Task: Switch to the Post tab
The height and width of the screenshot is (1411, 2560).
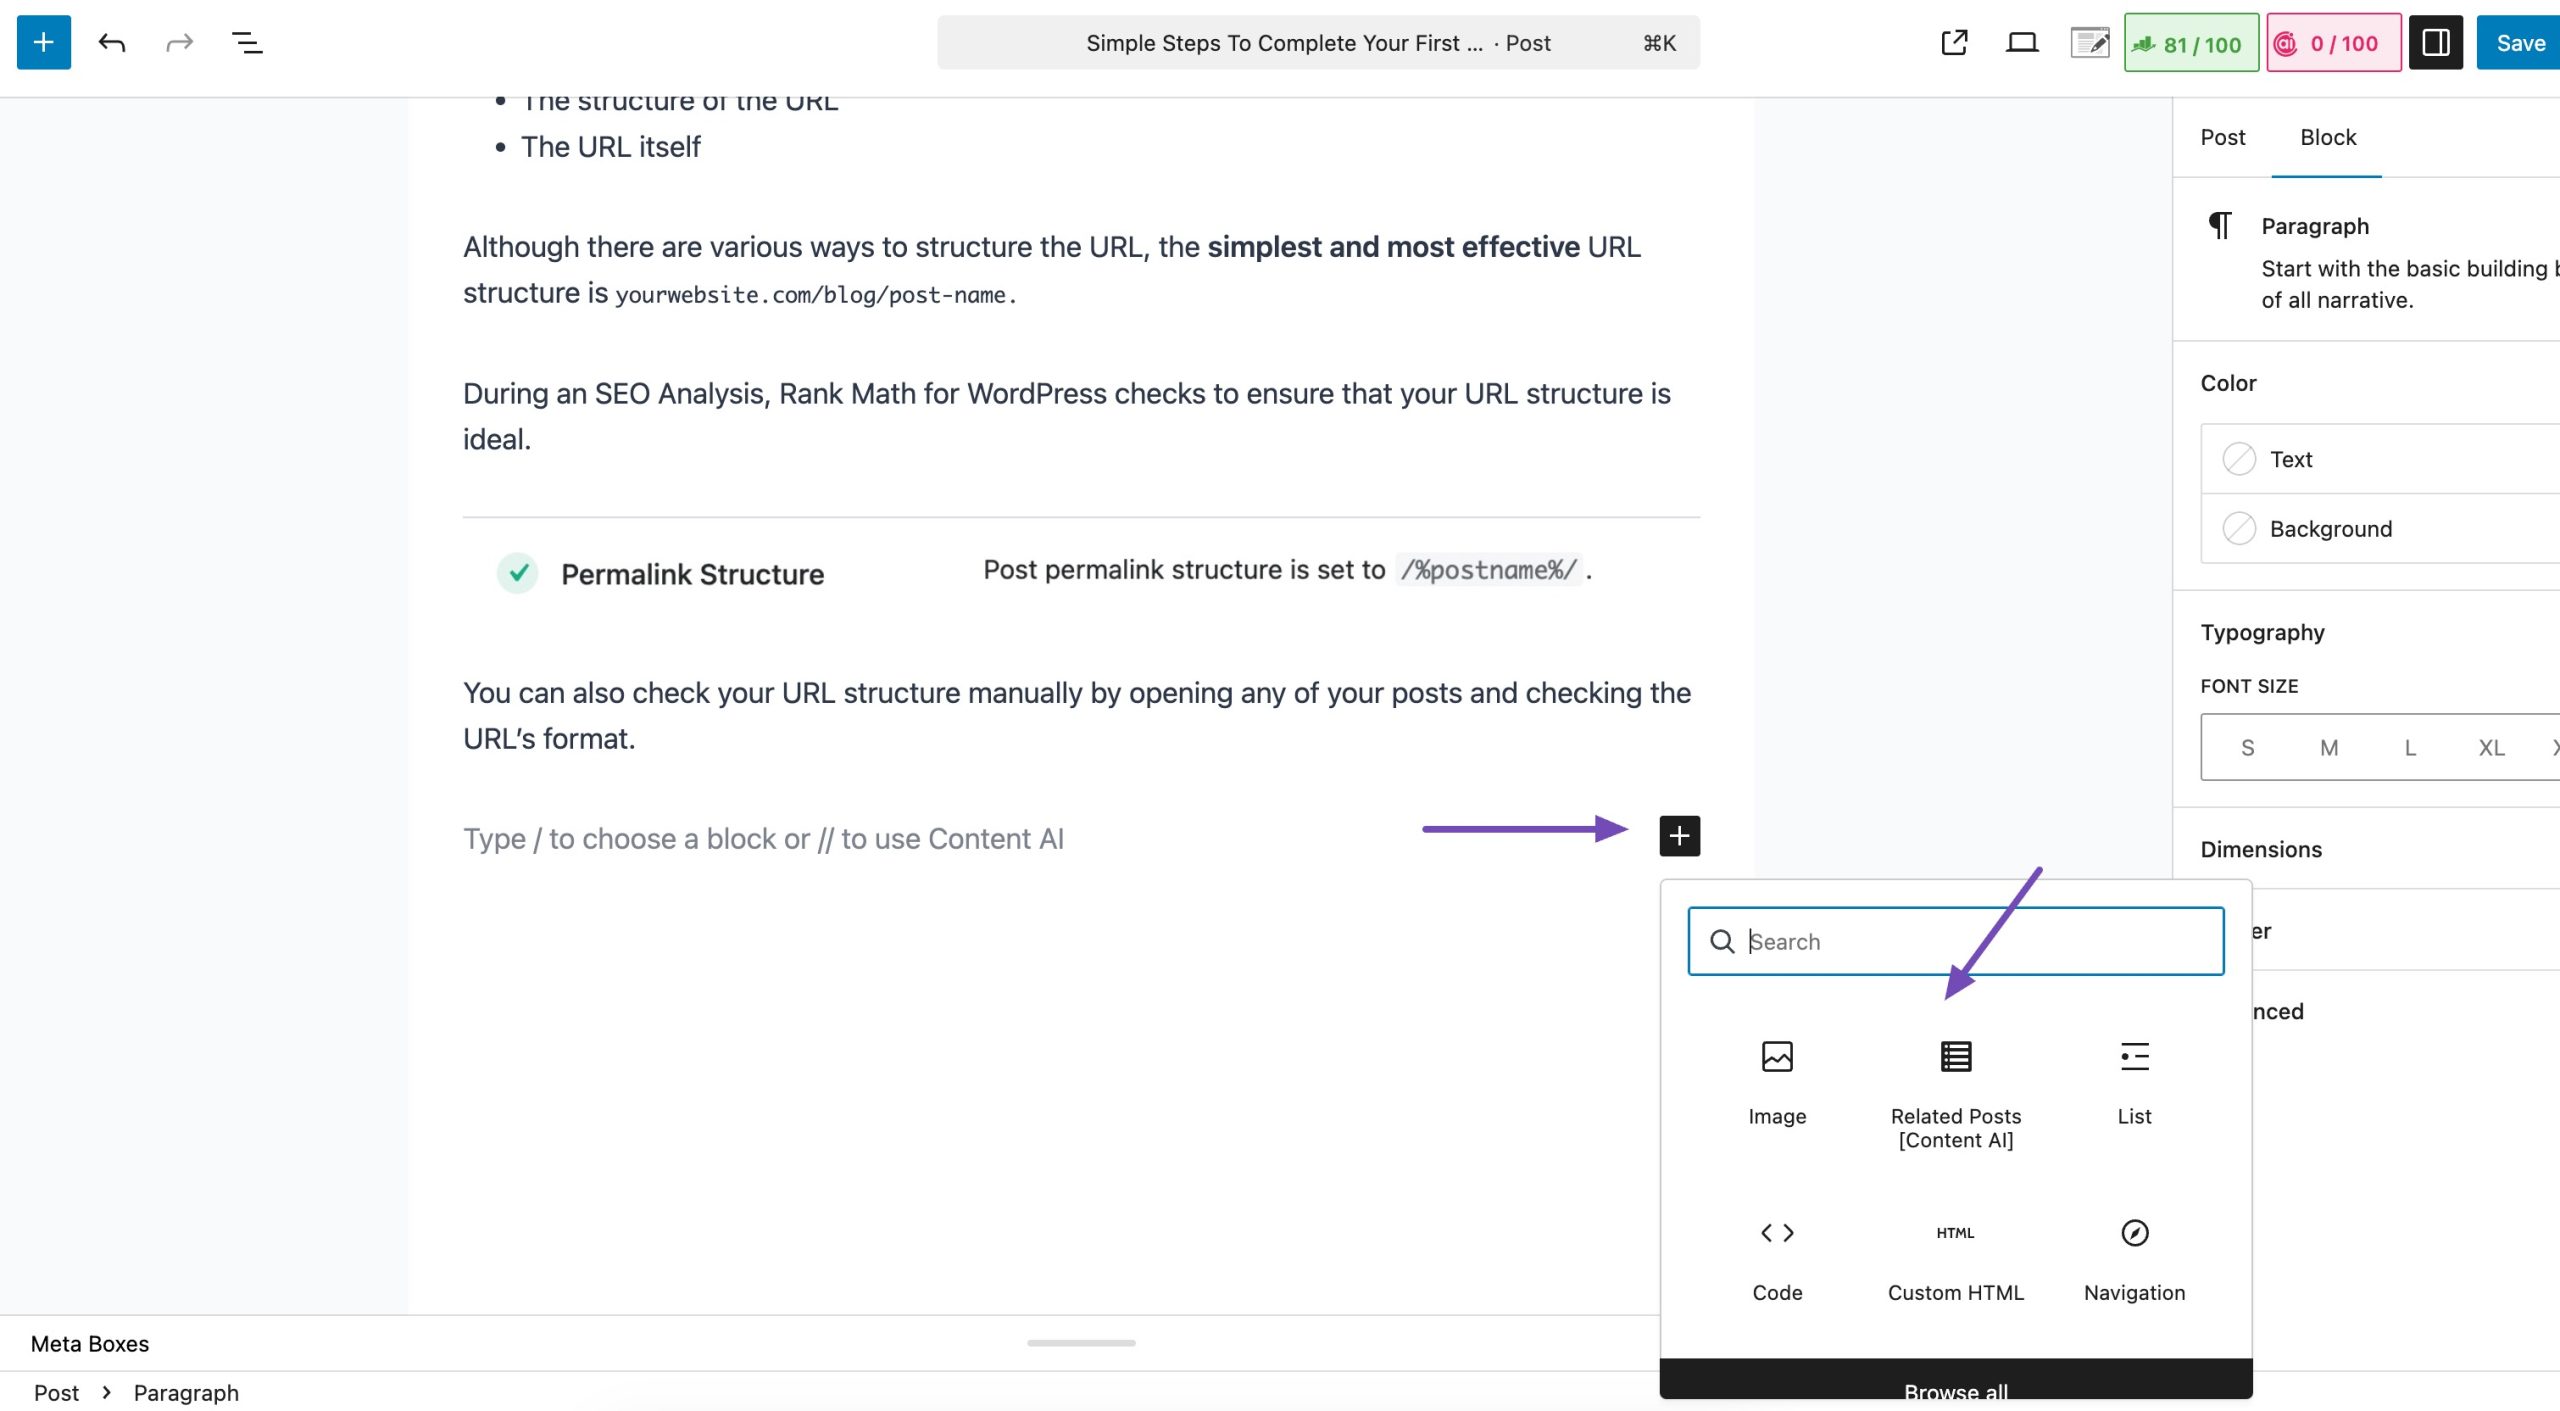Action: [2222, 137]
